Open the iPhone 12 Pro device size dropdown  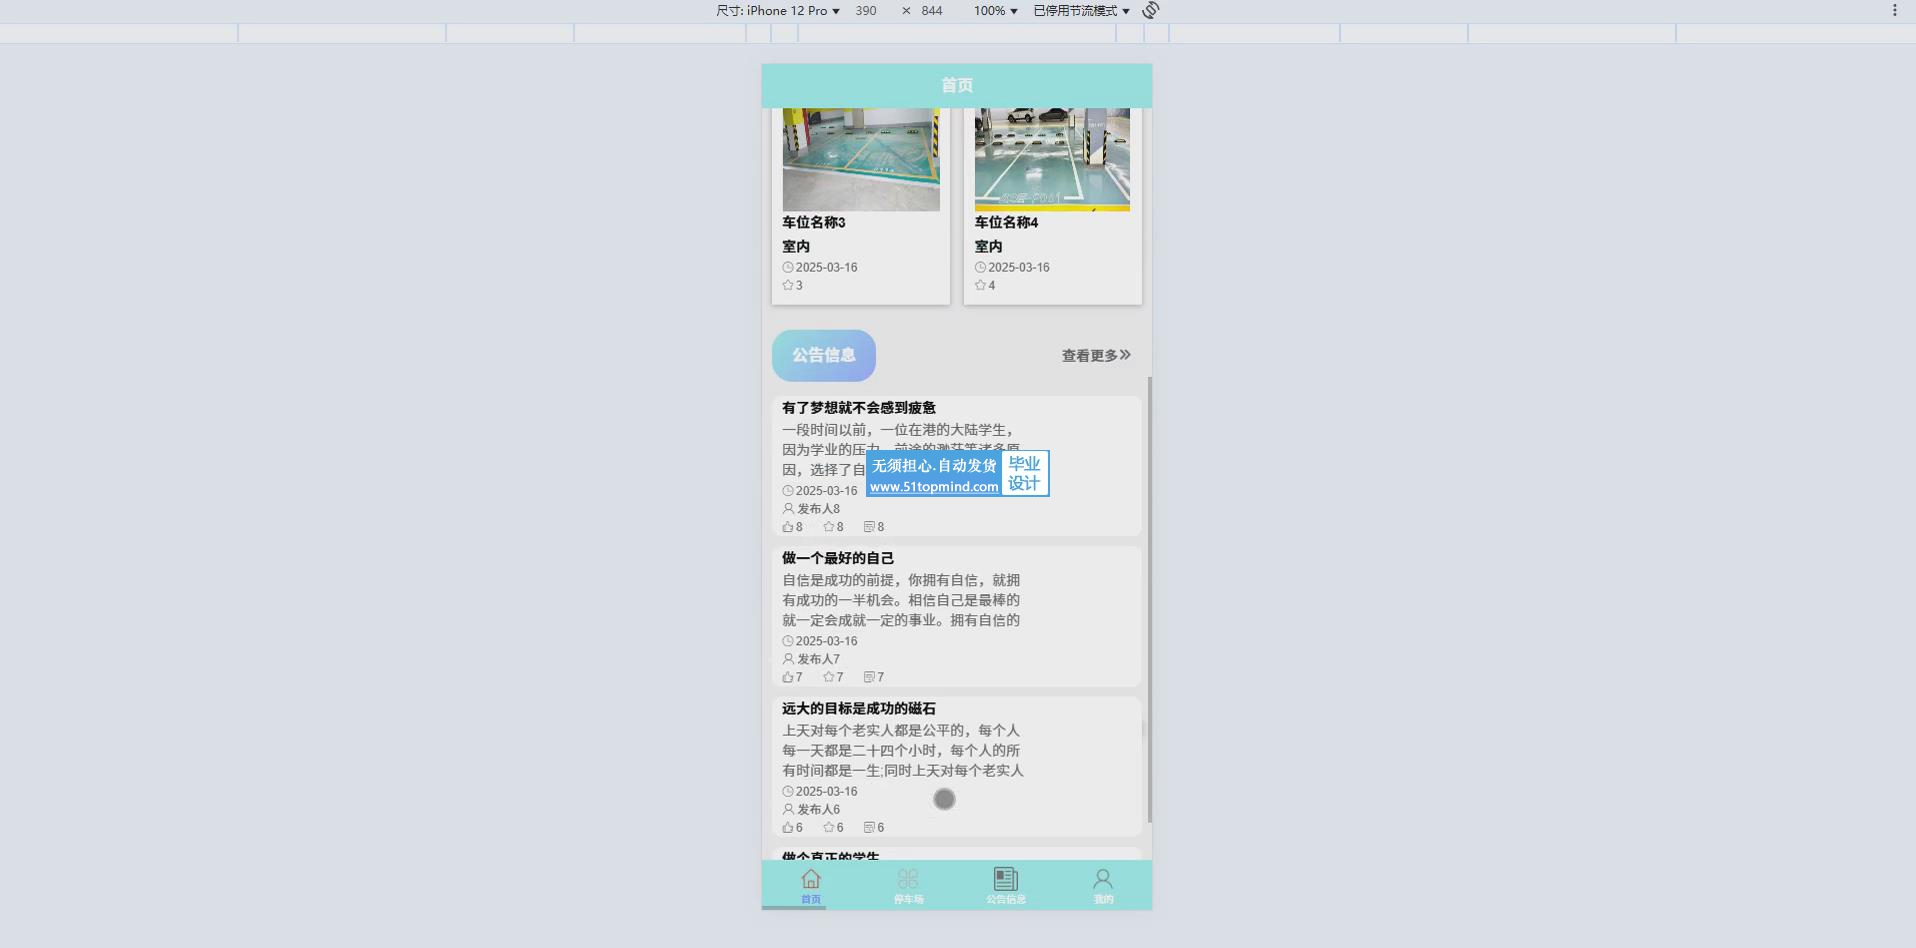point(778,11)
